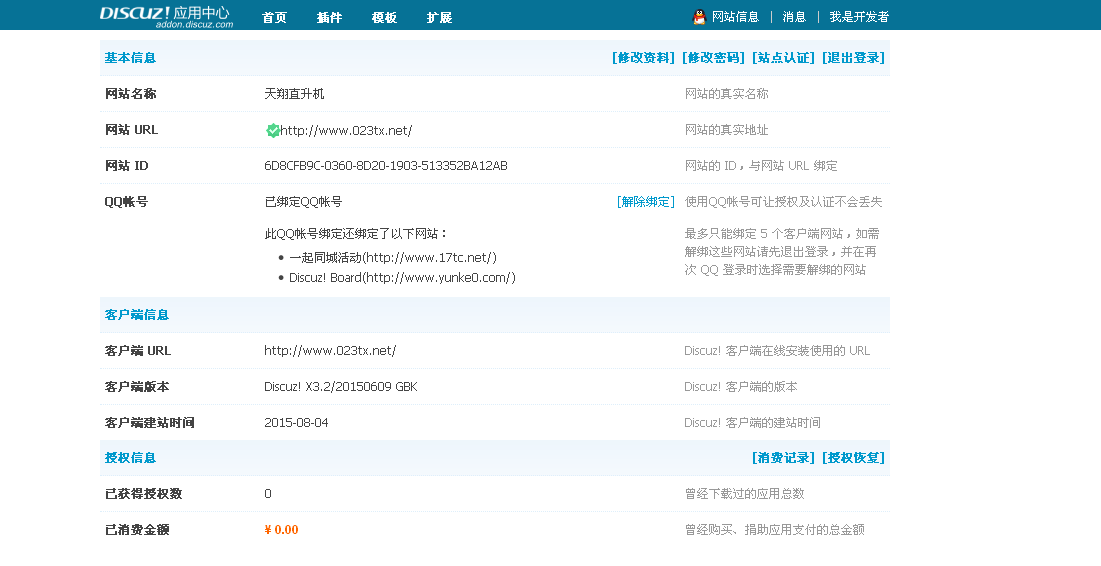The height and width of the screenshot is (566, 1101).
Task: Click 已绑定QQ帐号 status text
Action: (303, 202)
